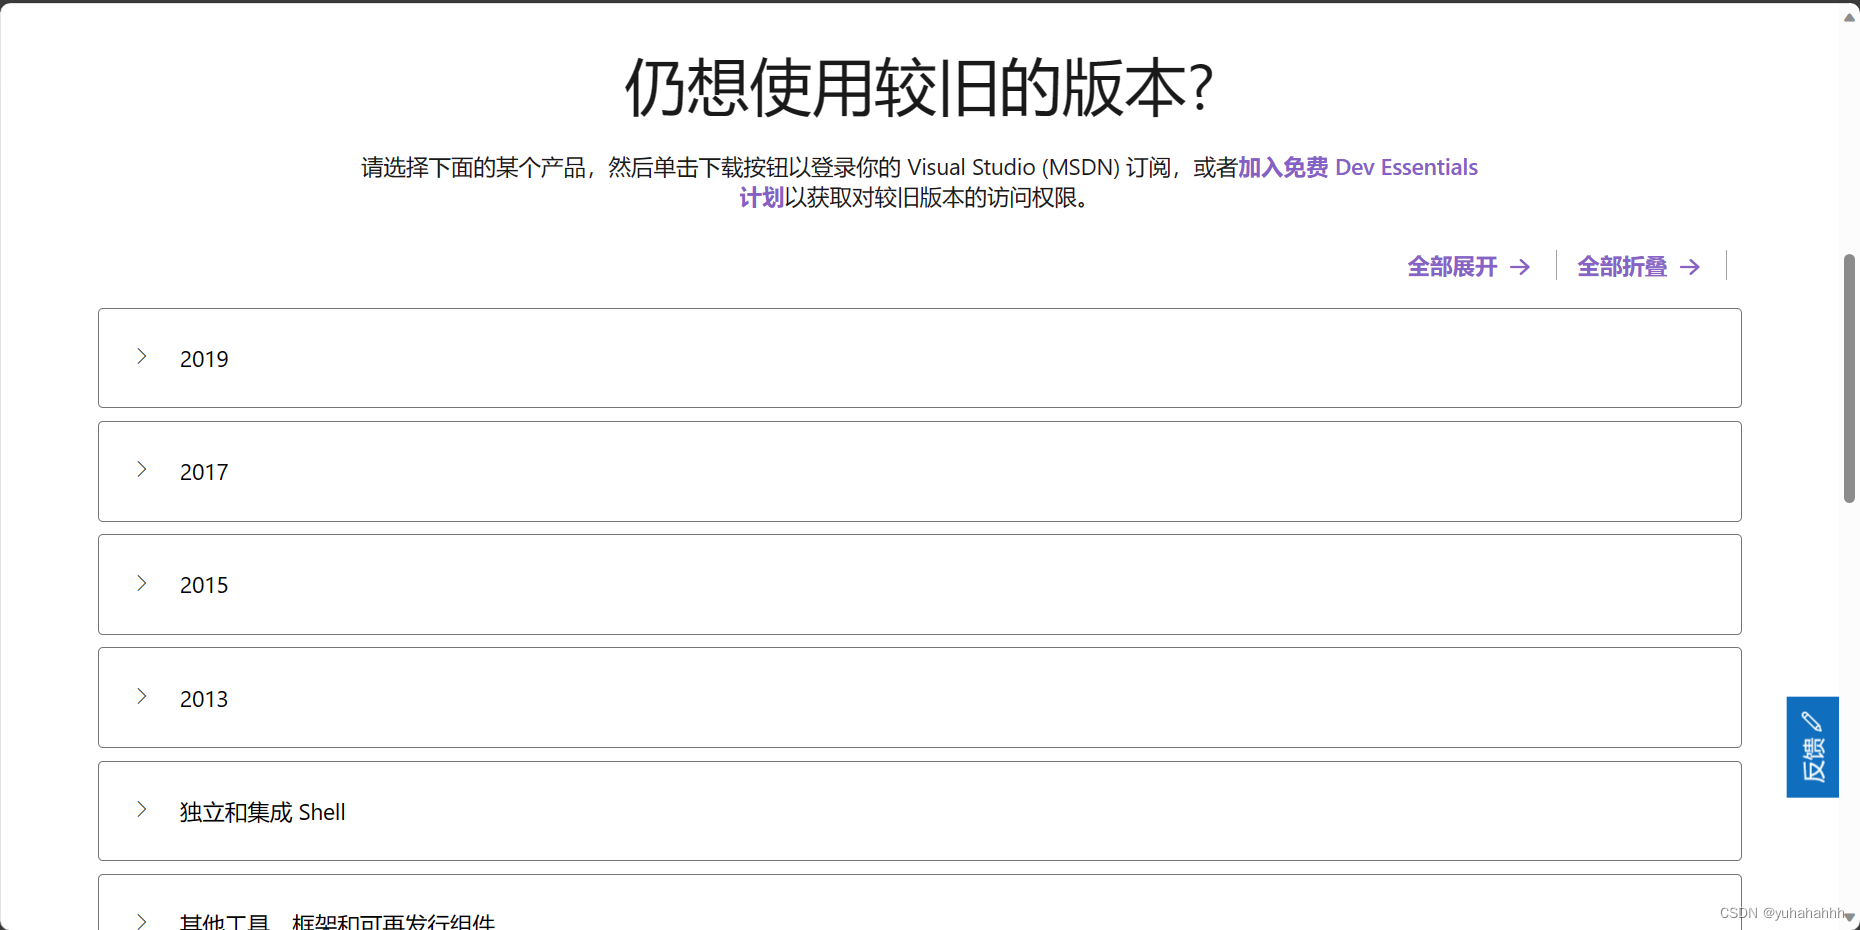Select the 独立和集成 Shell label text
1860x930 pixels.
[x=263, y=812]
